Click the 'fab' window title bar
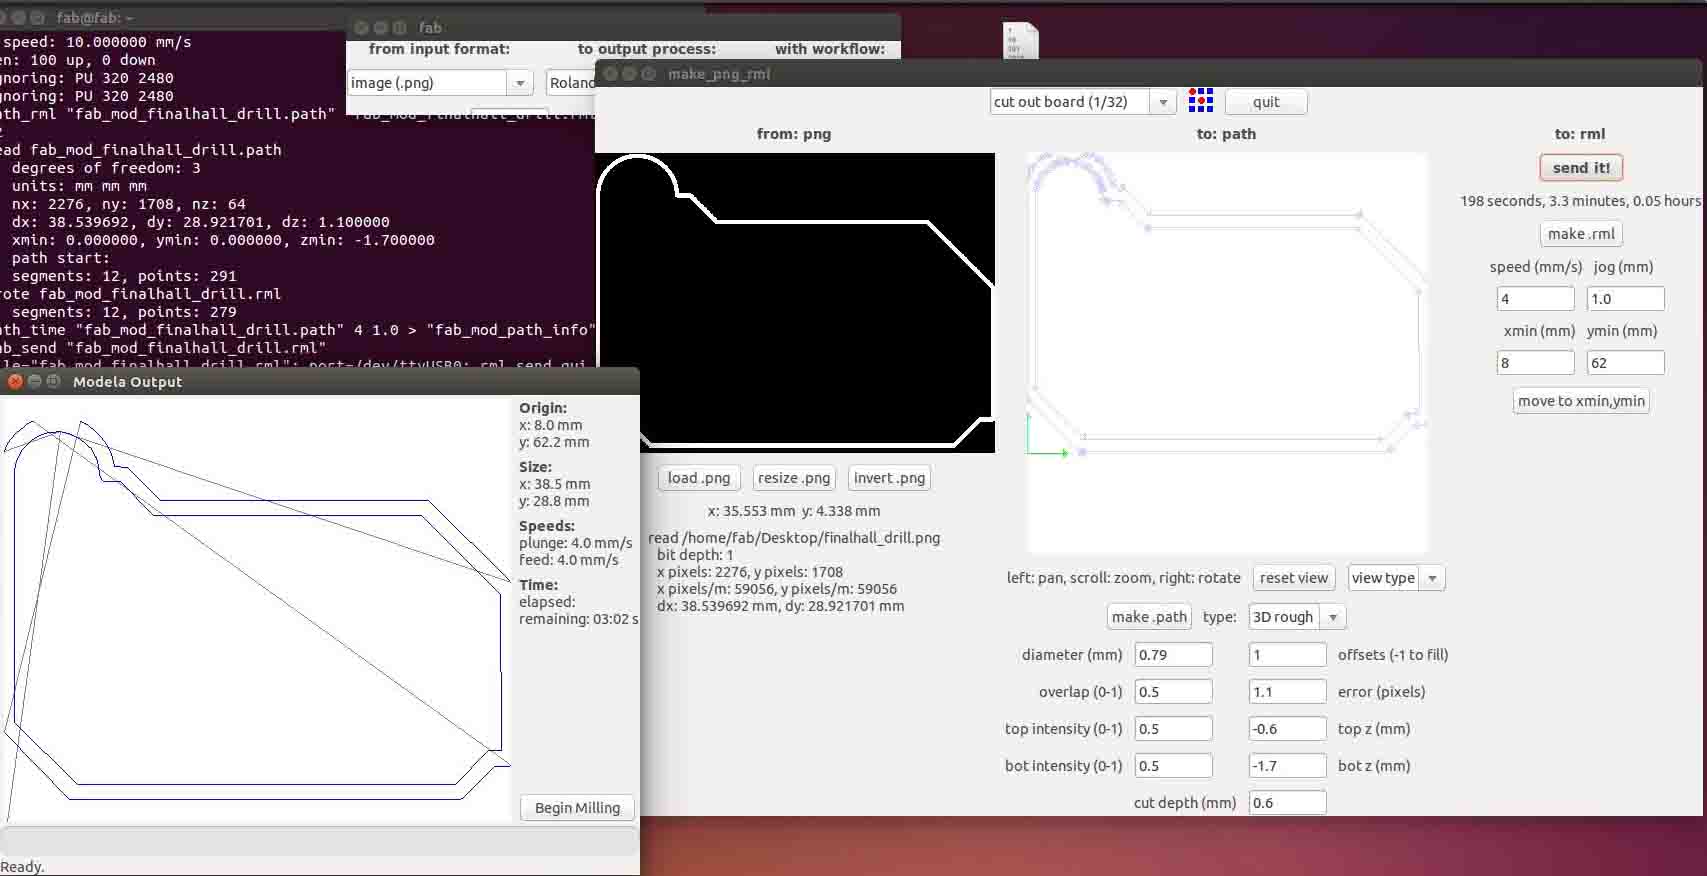This screenshot has width=1707, height=876. [x=623, y=28]
